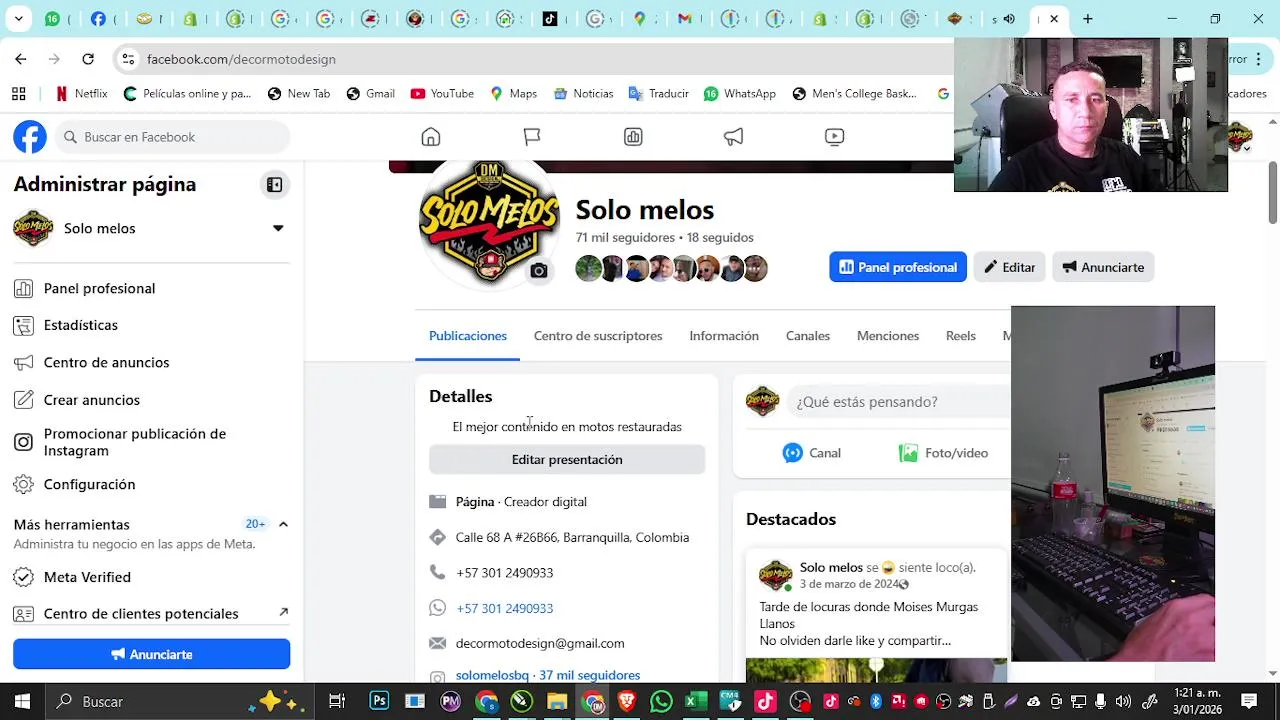
Task: Click the Panel profesional blue button
Action: (898, 267)
